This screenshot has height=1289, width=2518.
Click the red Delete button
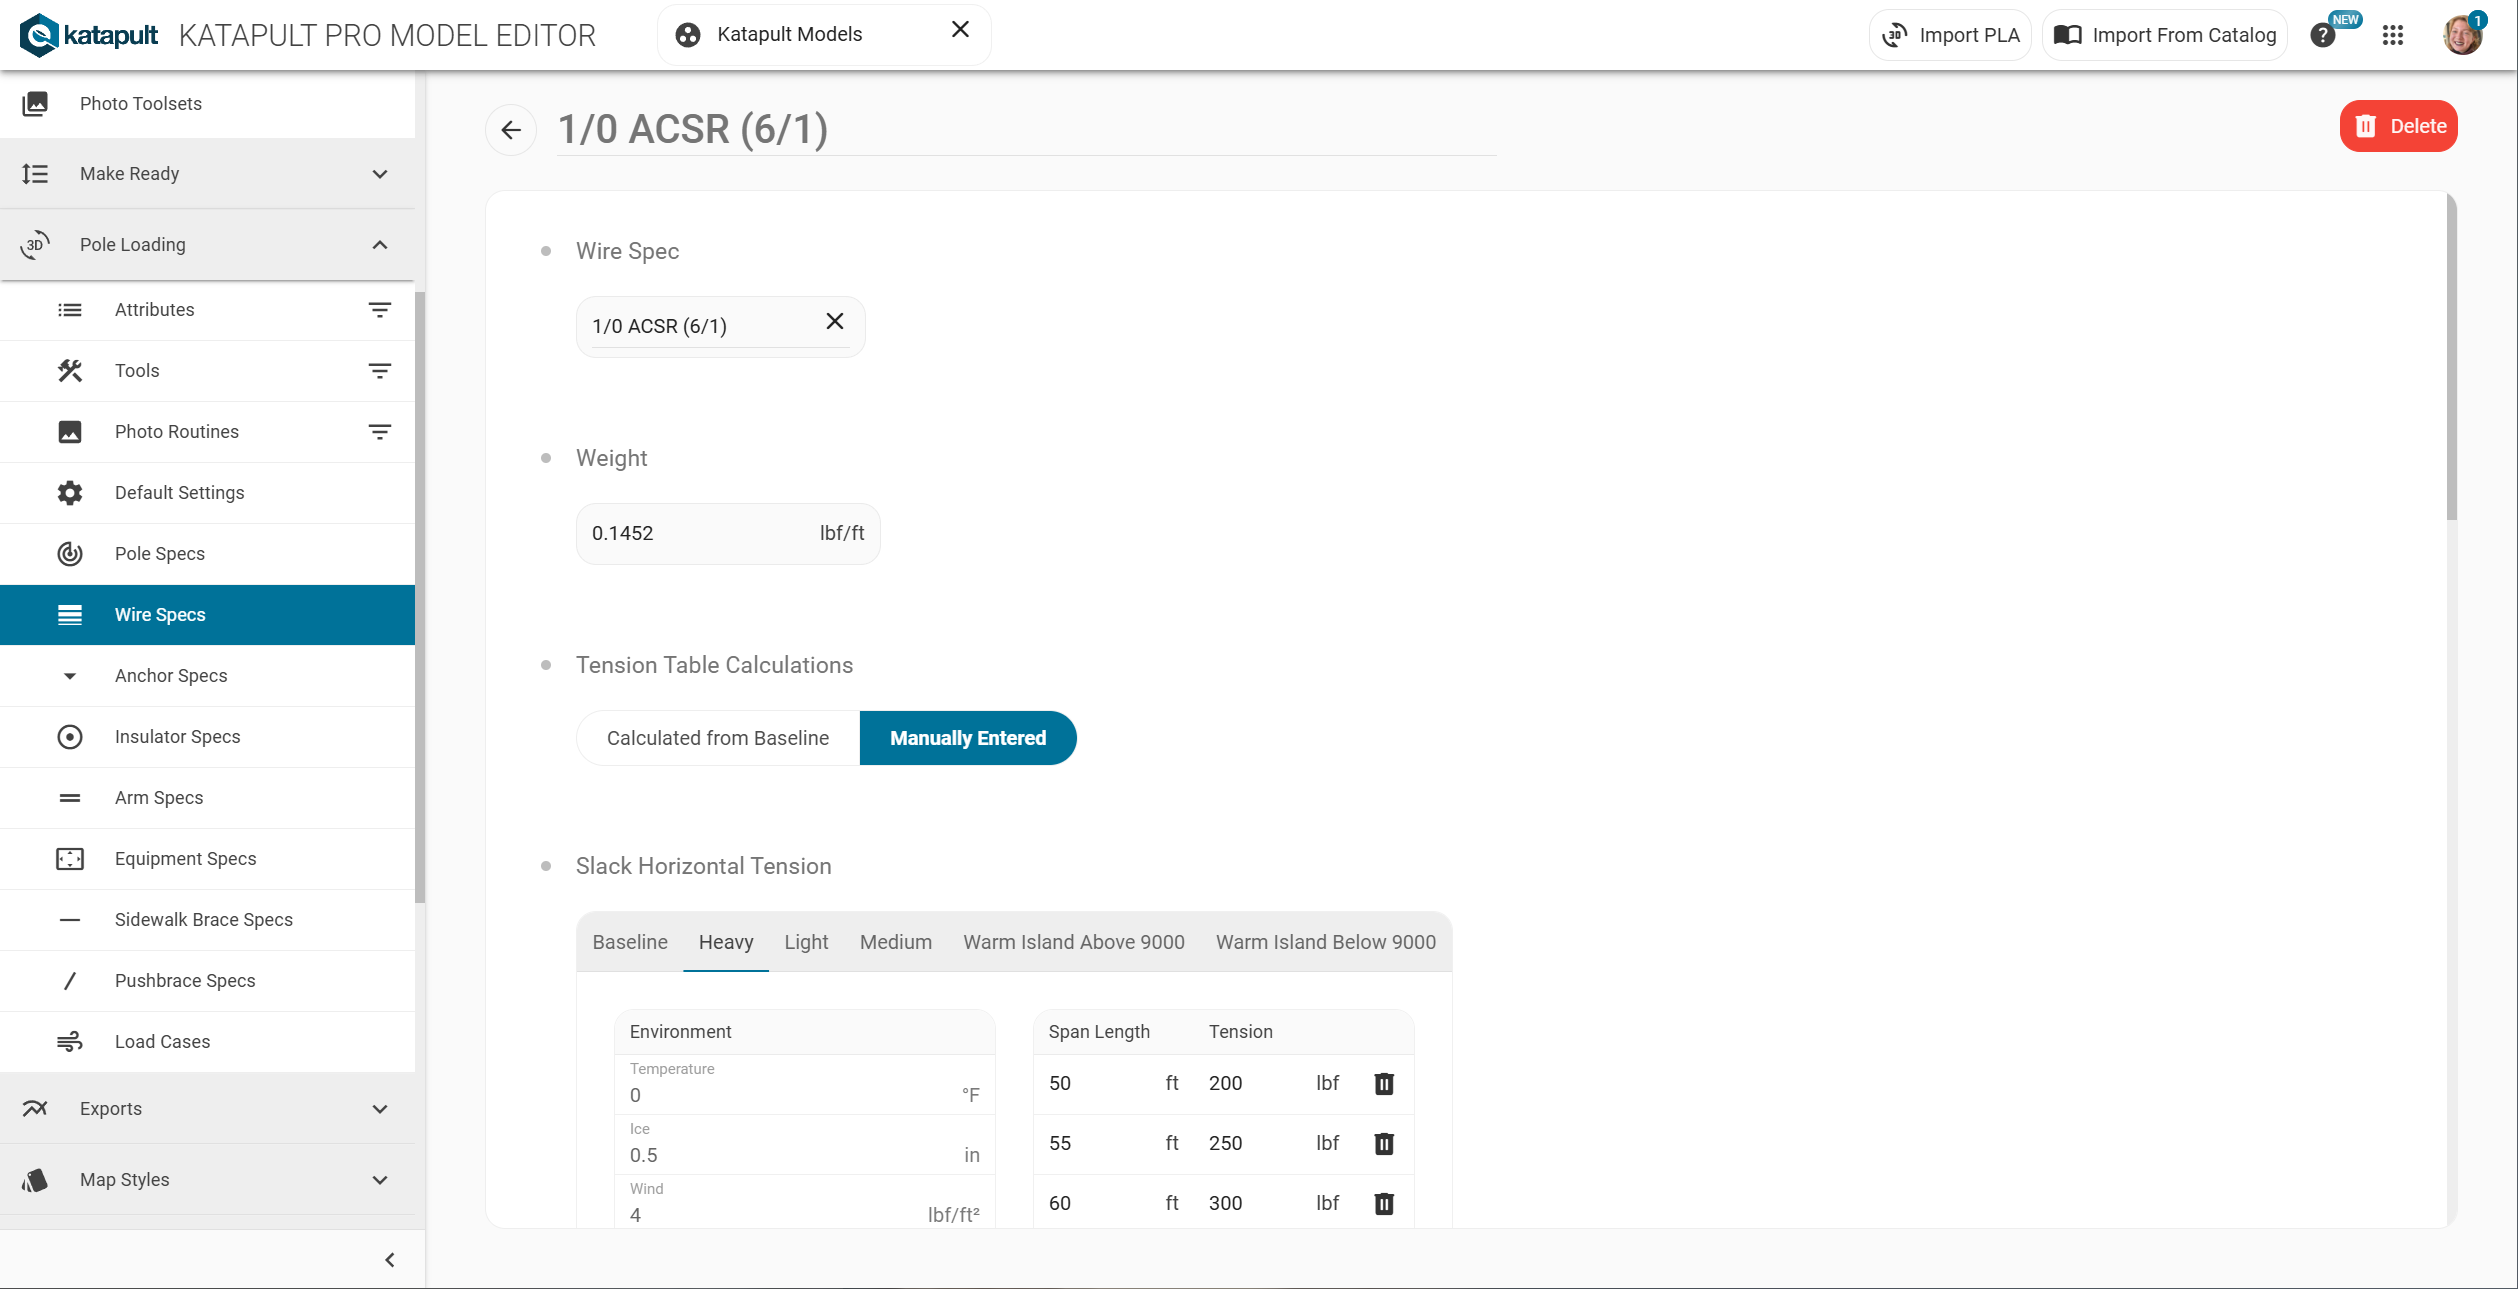coord(2398,126)
